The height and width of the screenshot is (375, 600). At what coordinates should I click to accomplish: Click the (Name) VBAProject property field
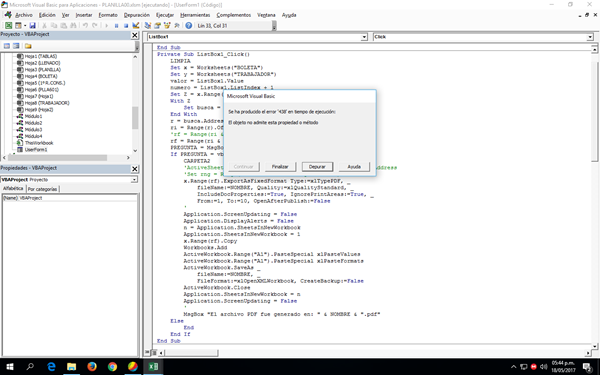coord(69,198)
